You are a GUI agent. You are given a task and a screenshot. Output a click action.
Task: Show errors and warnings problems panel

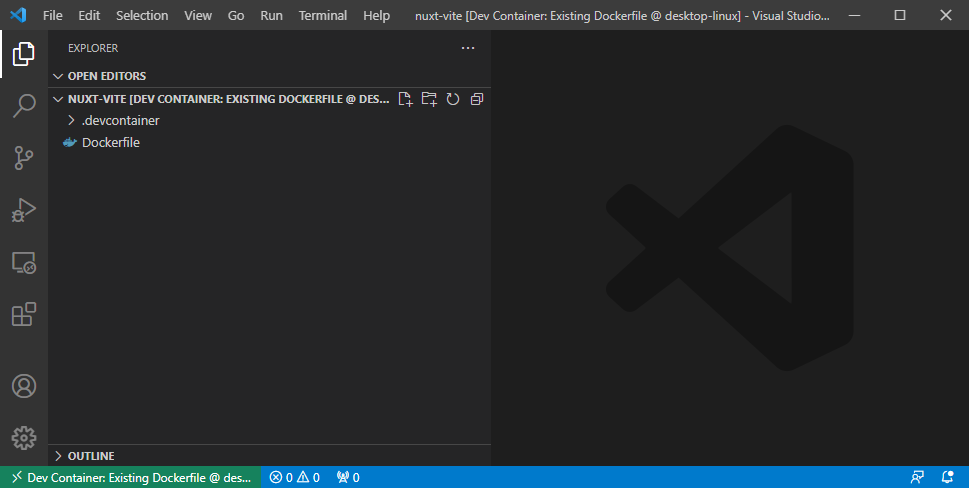[295, 477]
